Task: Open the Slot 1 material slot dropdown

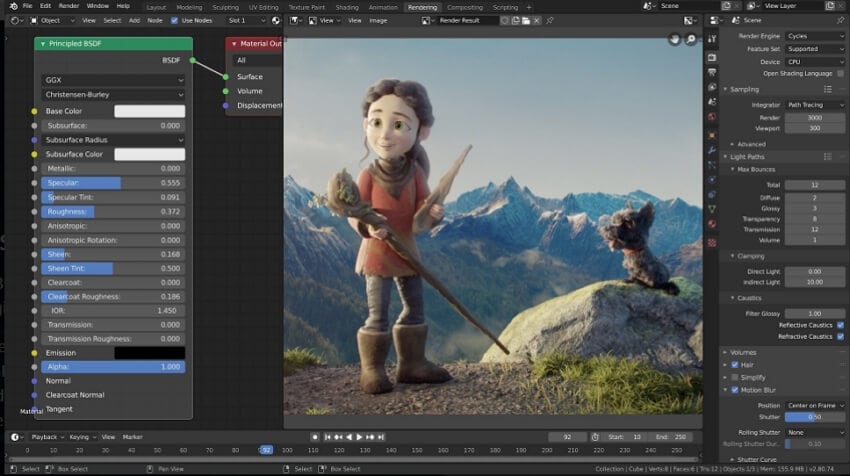Action: click(x=246, y=21)
